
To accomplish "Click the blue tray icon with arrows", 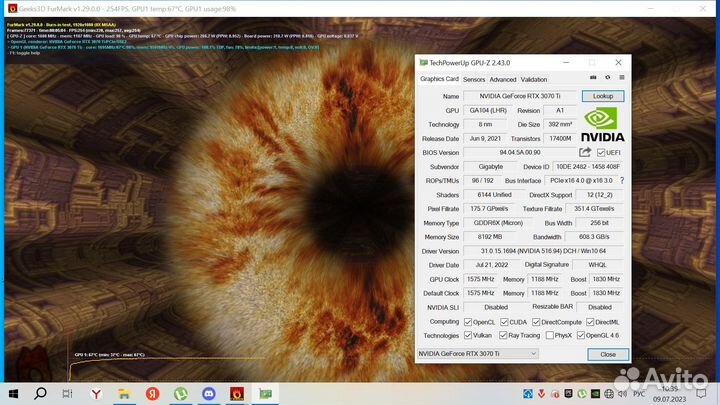I will pos(528,394).
